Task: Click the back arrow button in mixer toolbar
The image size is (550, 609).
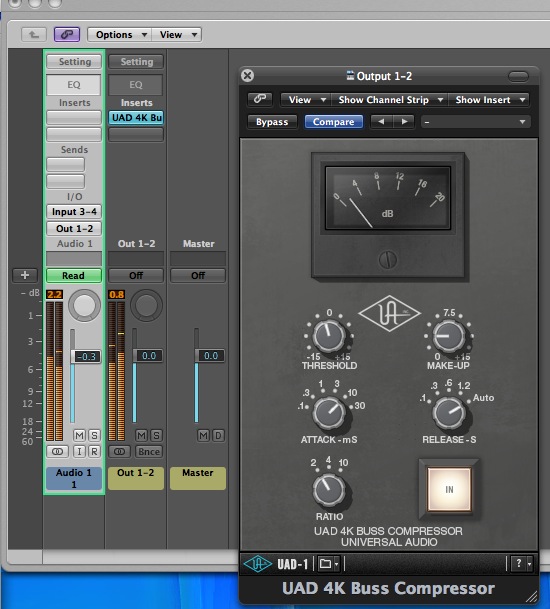Action: 34,35
